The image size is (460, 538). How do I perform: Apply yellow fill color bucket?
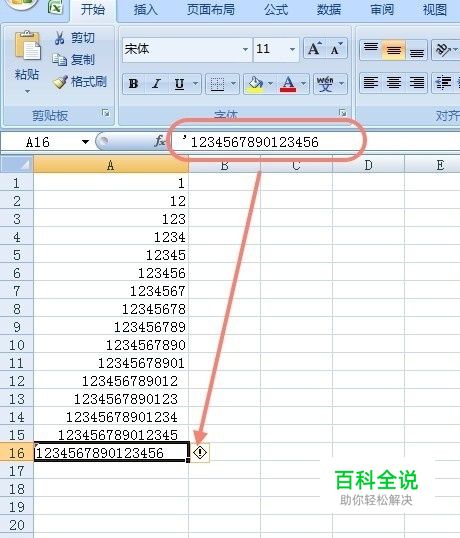click(x=255, y=83)
